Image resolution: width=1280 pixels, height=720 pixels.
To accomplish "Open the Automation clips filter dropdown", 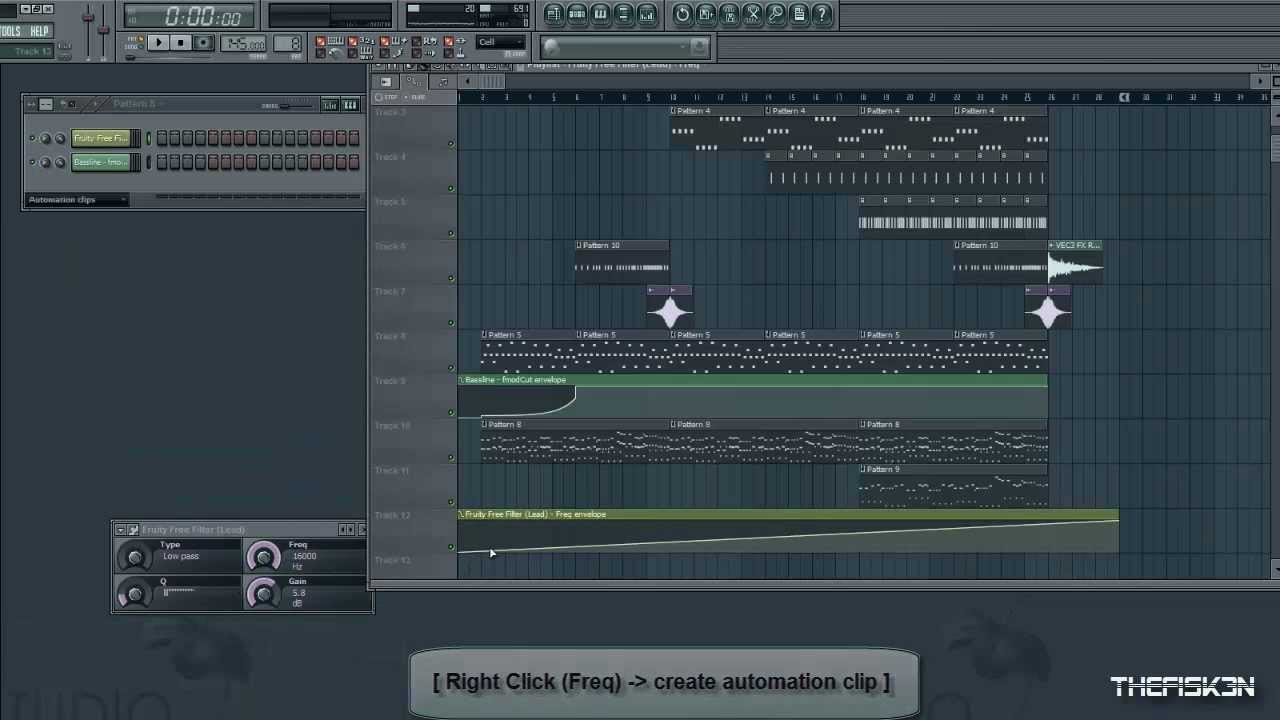I will 77,200.
